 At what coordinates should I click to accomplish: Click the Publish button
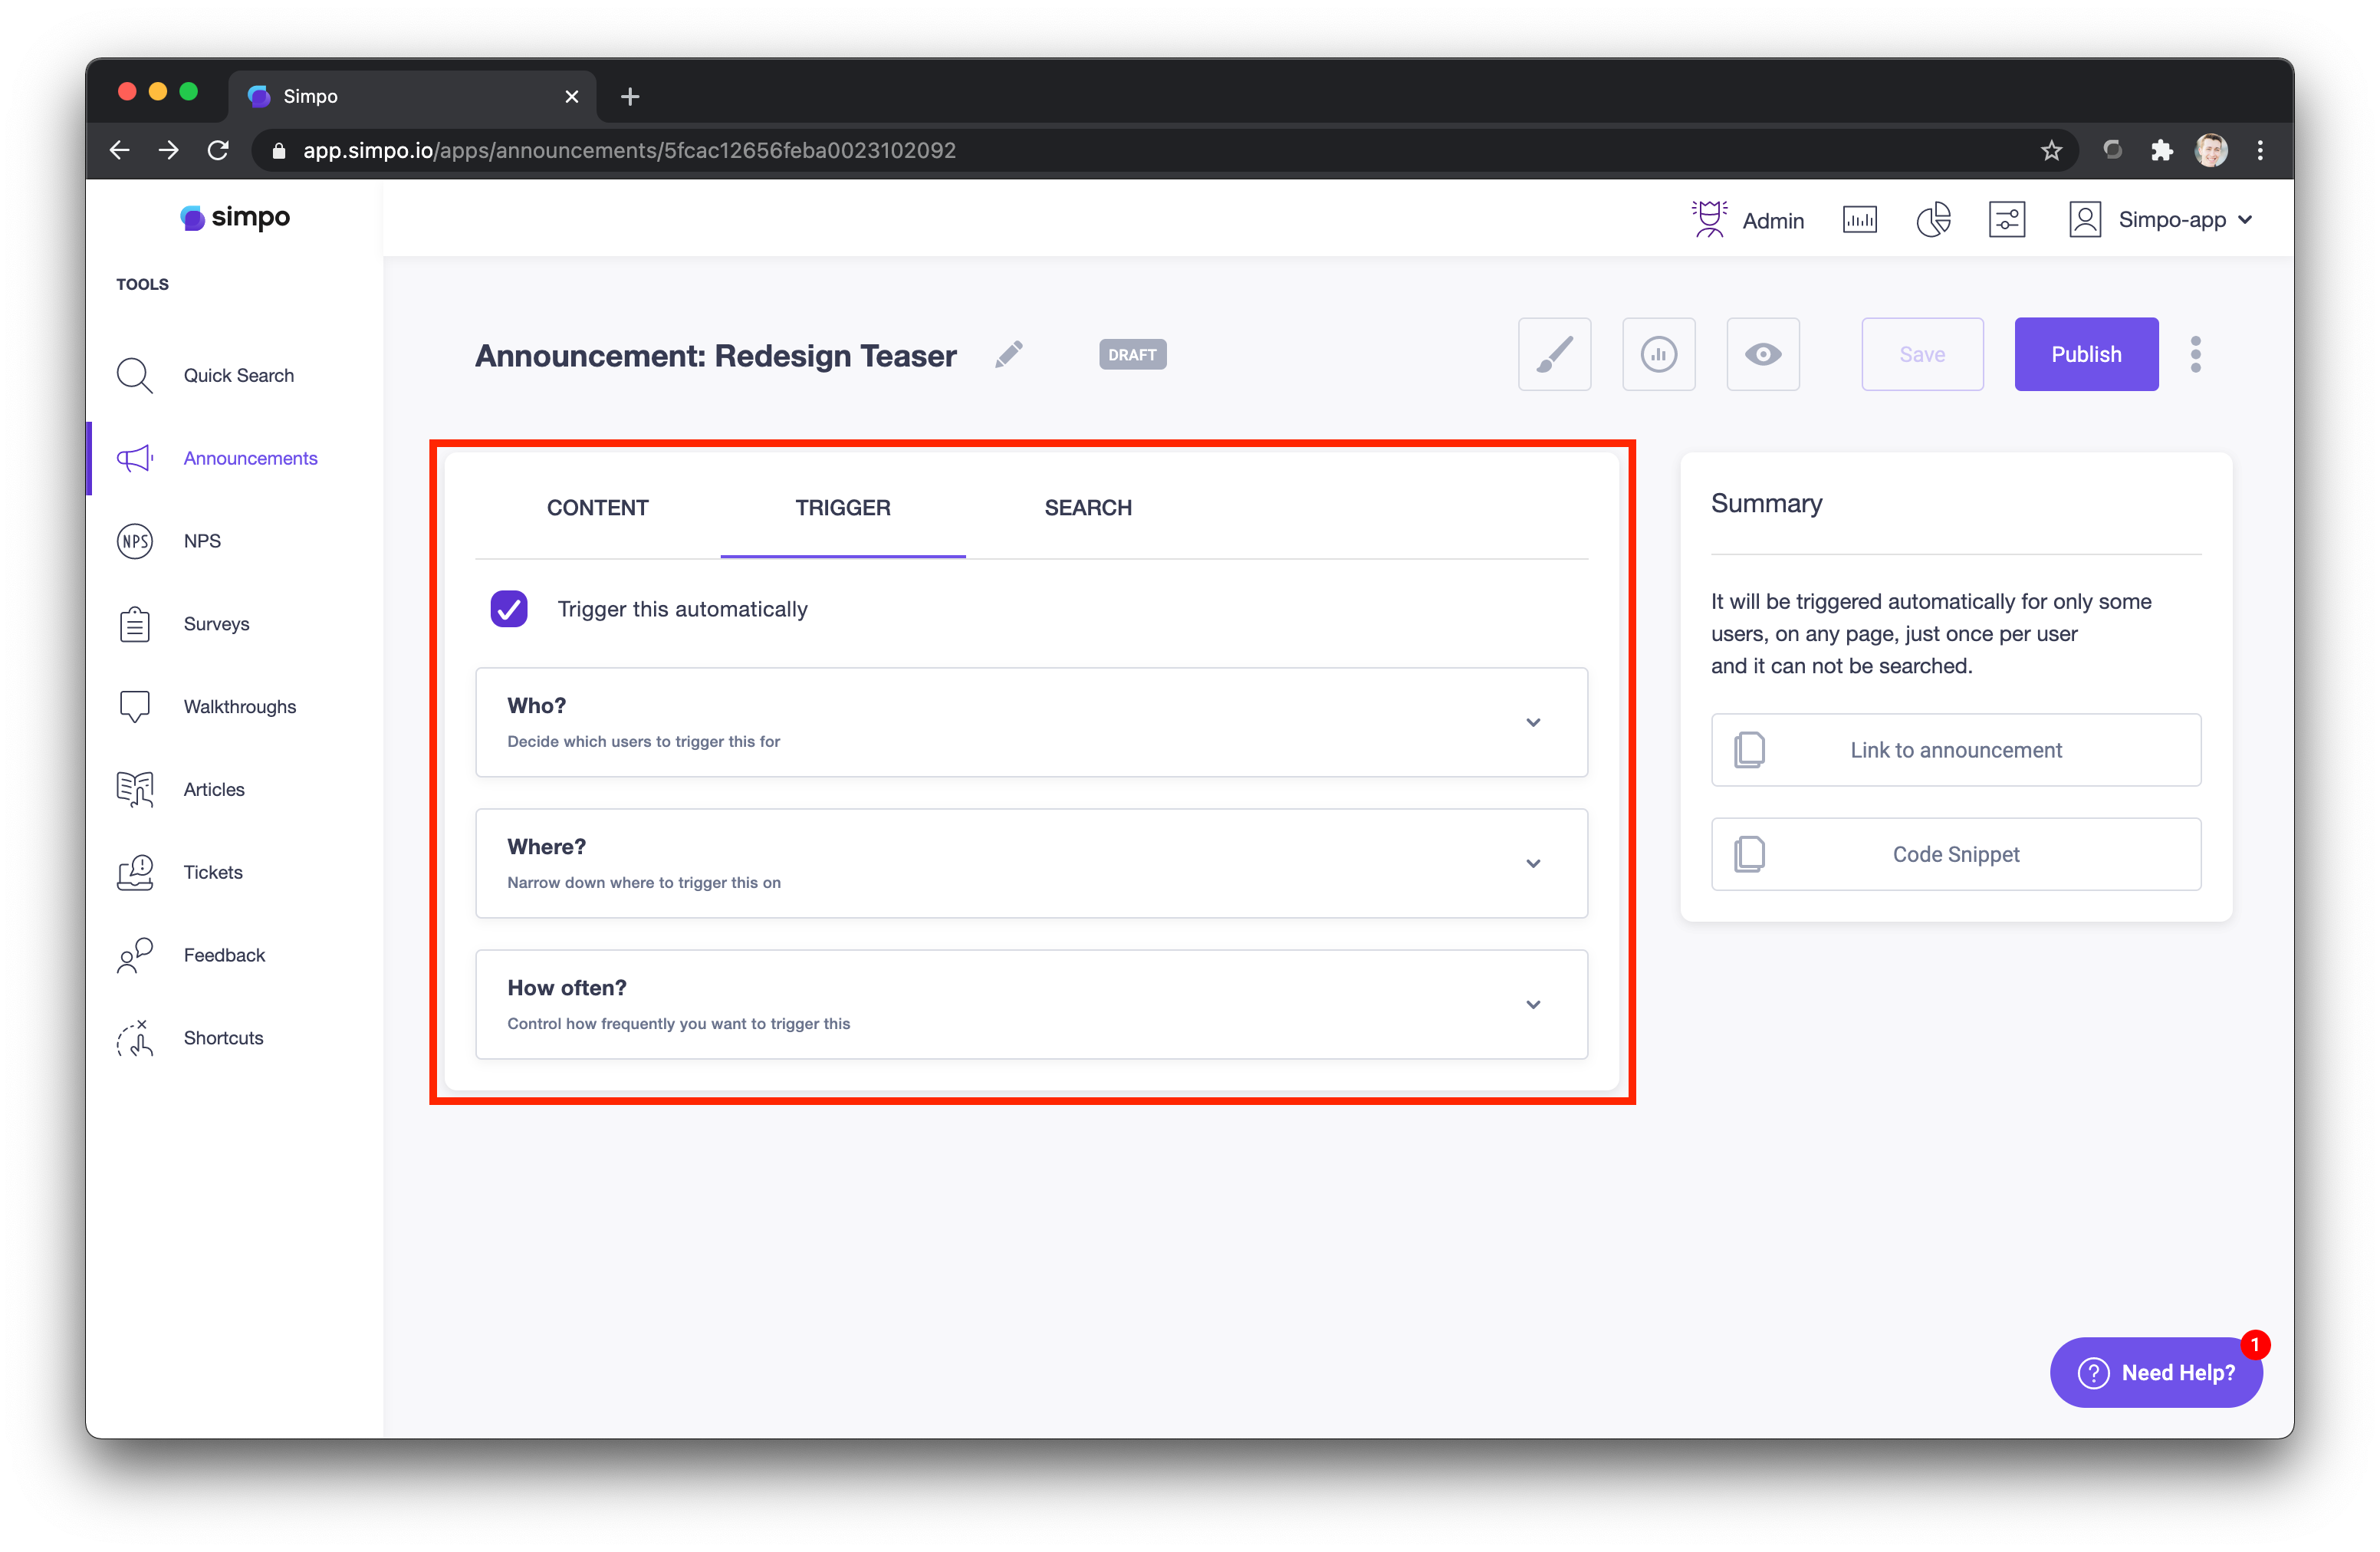tap(2086, 354)
